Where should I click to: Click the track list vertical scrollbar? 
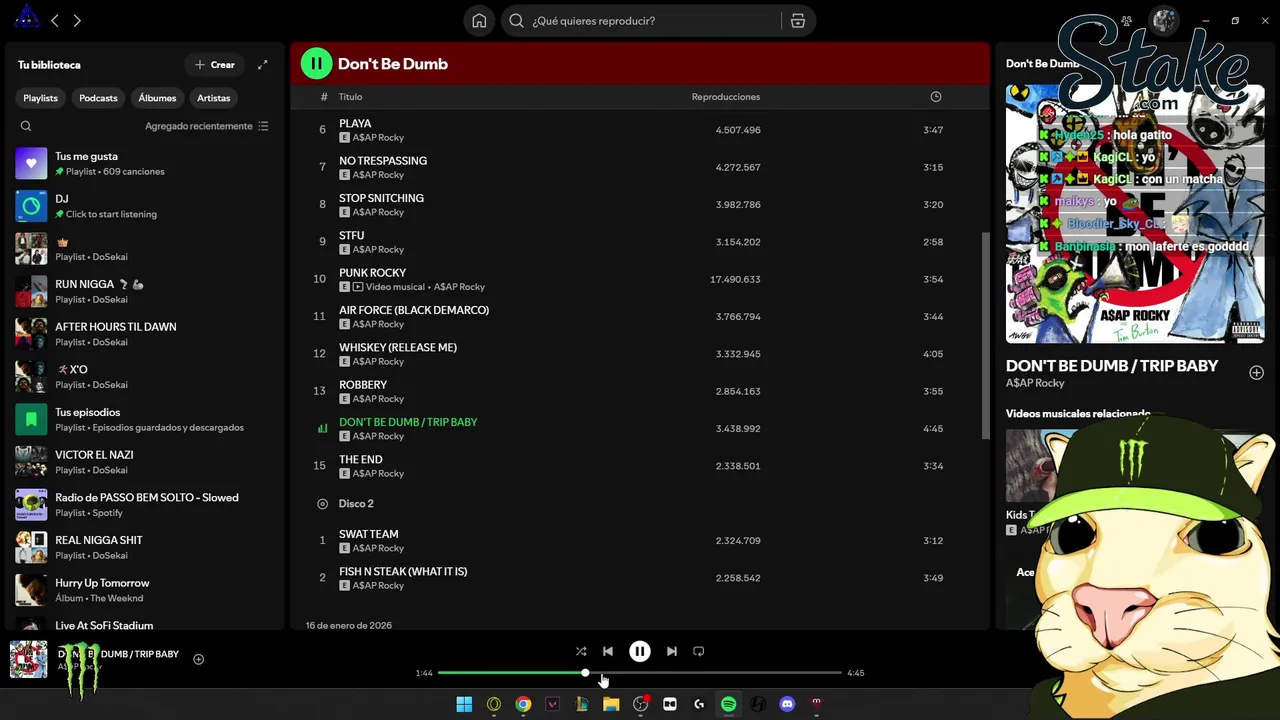click(985, 335)
